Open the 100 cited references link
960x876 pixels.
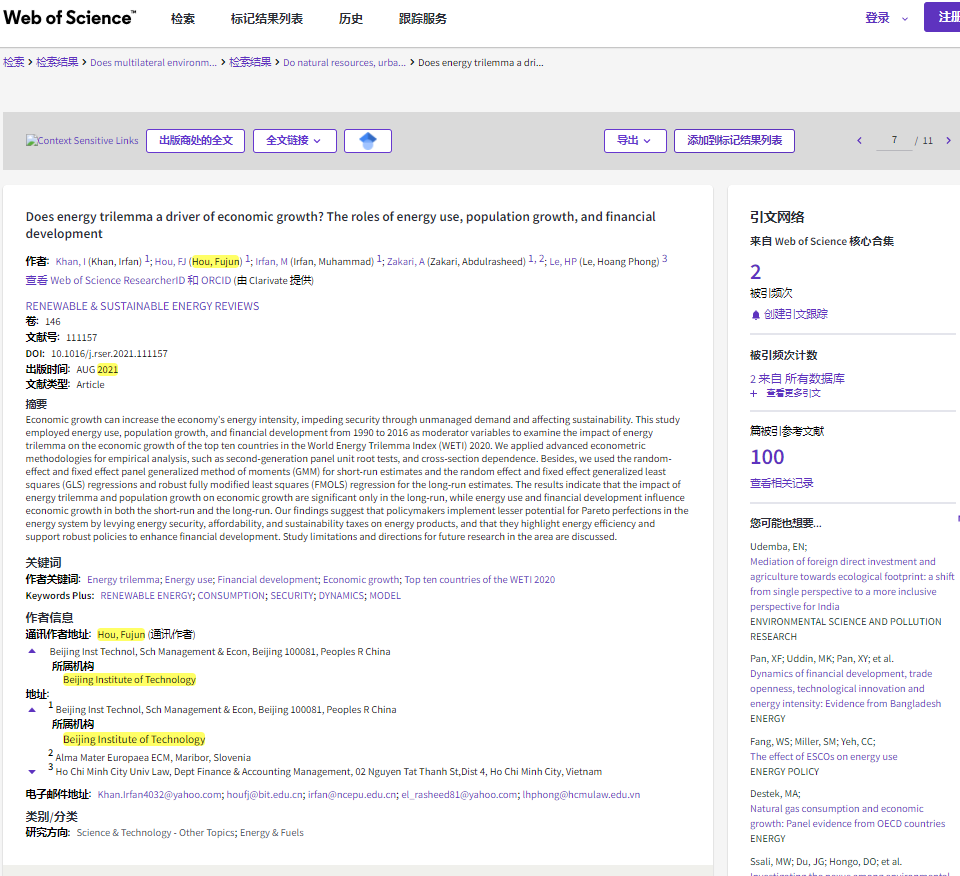pos(767,457)
